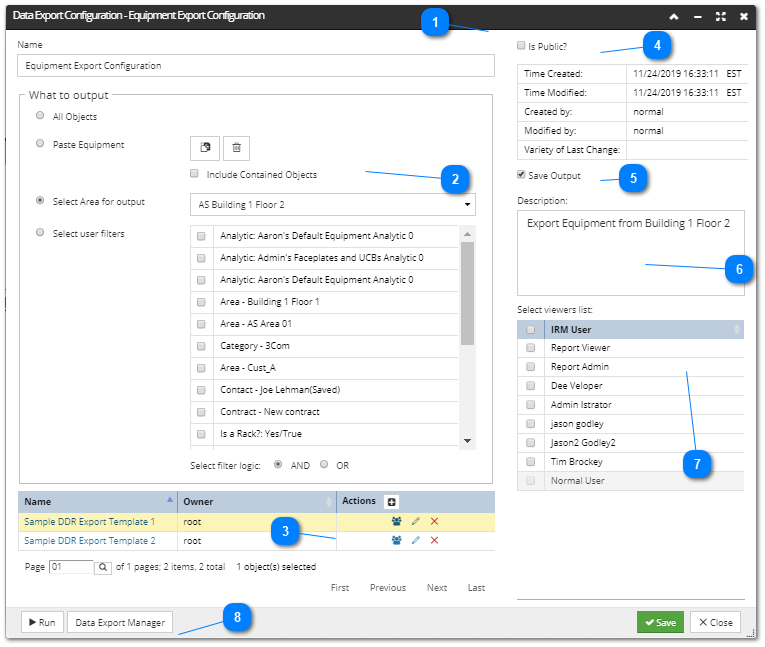765x647 pixels.
Task: Select all viewers via IRM User header checkbox
Action: (x=531, y=330)
